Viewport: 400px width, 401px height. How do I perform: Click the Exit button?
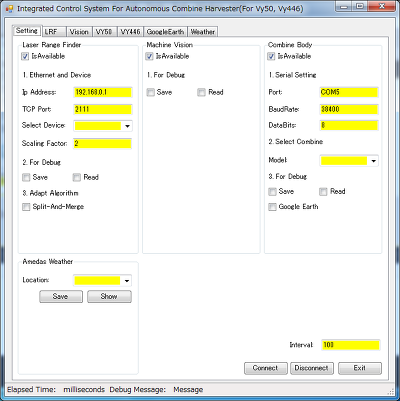[360, 368]
